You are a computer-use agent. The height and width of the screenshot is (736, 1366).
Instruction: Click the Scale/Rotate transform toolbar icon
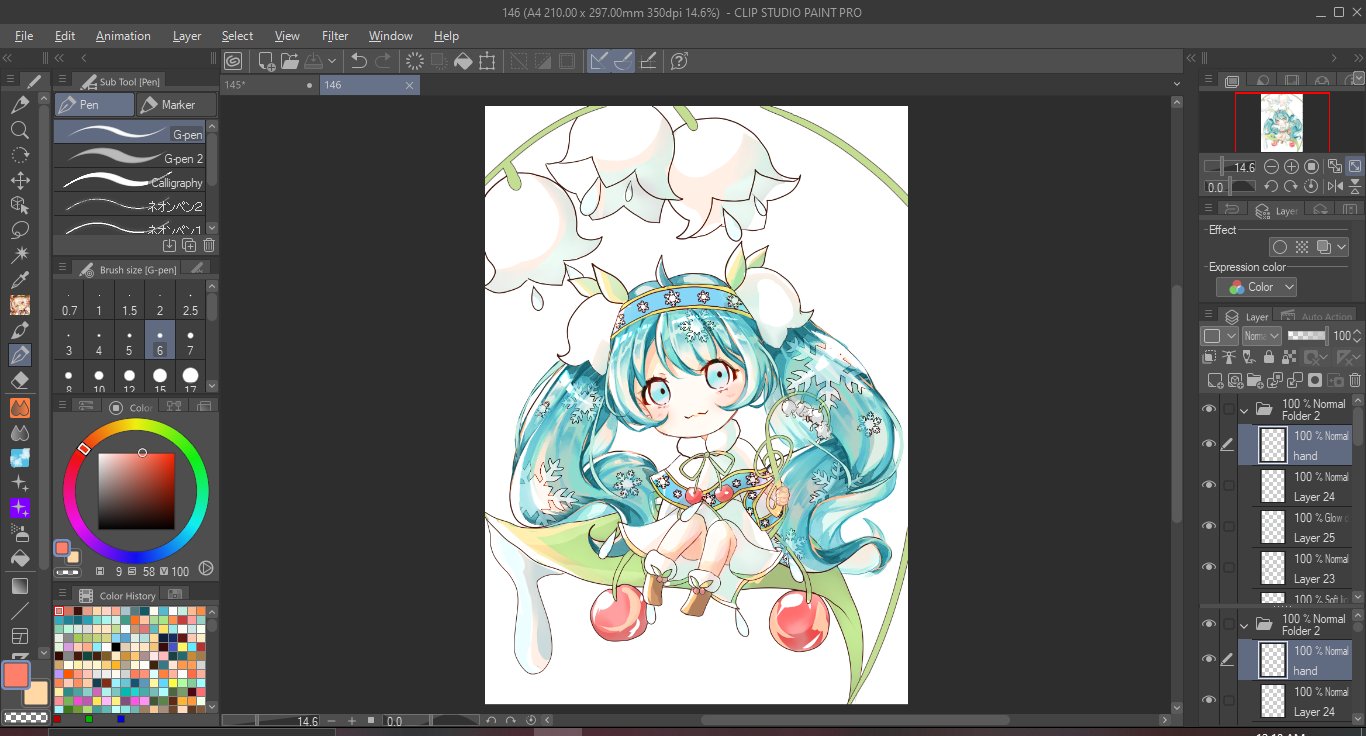tap(487, 62)
